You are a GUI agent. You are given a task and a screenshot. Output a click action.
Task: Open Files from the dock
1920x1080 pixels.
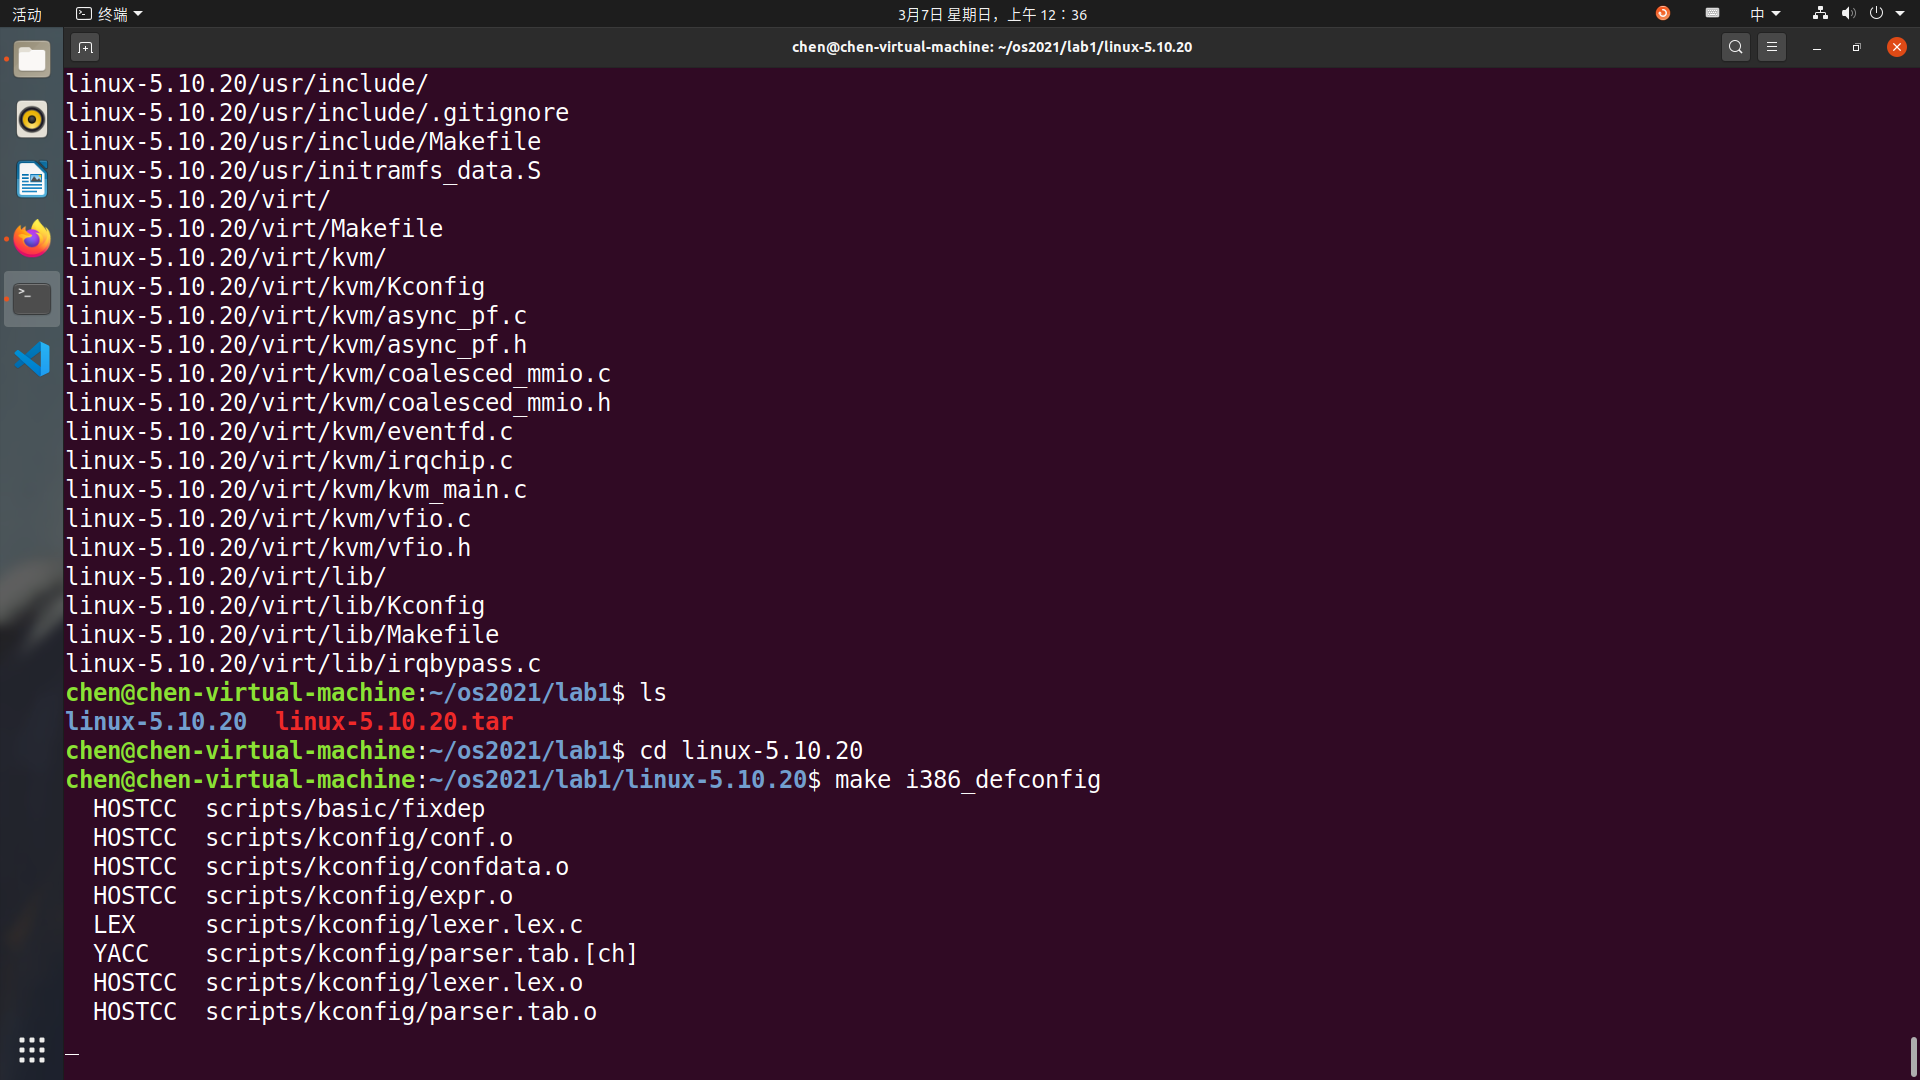pos(32,60)
